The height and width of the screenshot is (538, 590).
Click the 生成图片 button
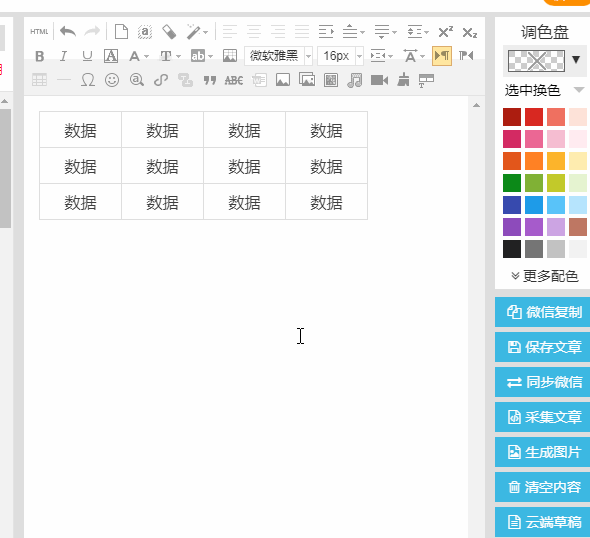pos(543,452)
